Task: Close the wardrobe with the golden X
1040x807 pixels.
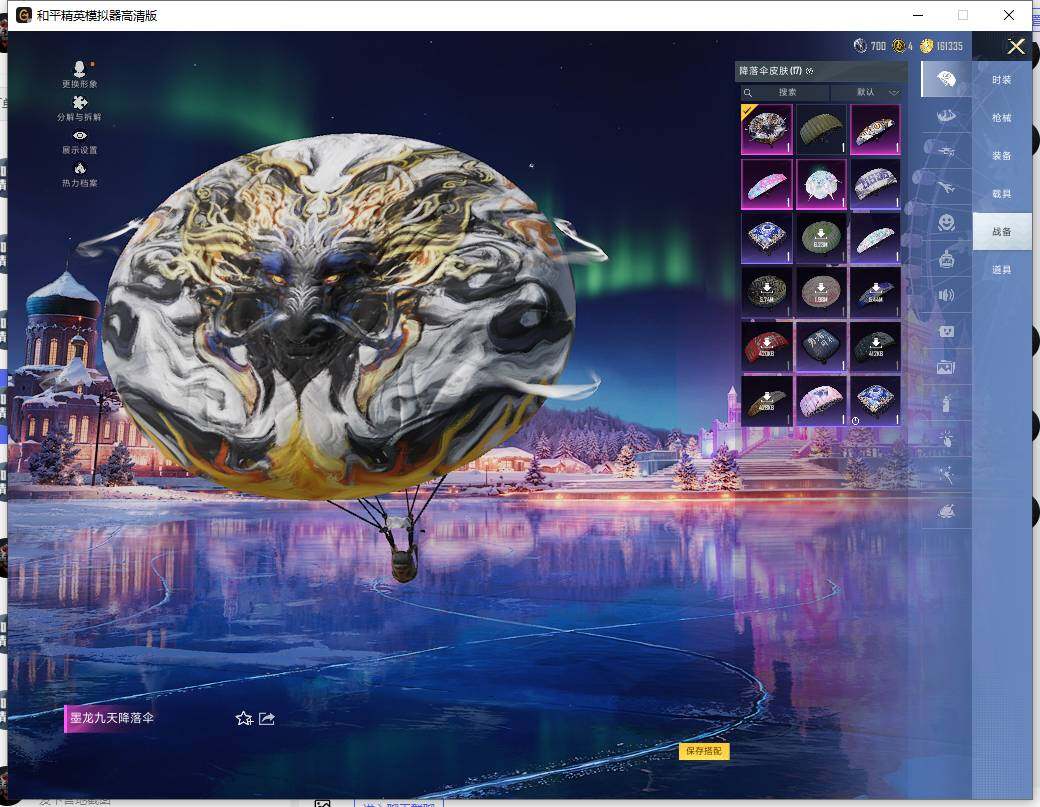Action: (1015, 46)
